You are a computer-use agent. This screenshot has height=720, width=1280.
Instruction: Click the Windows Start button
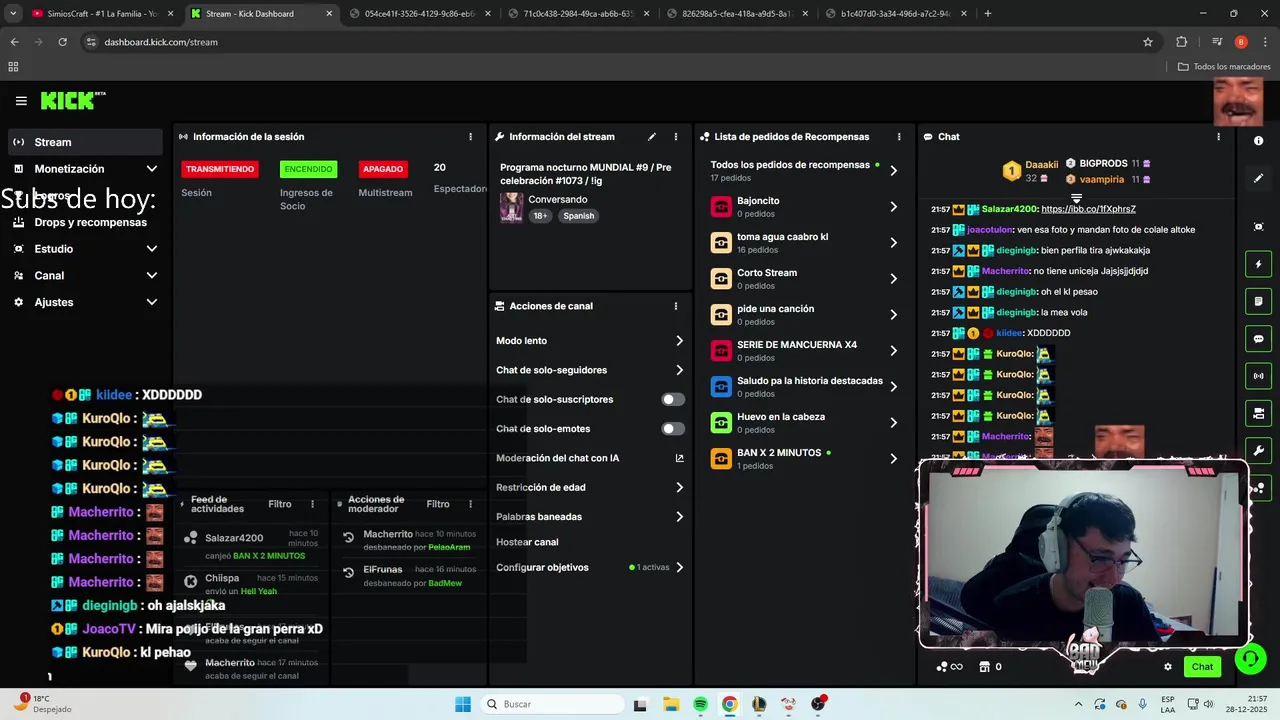pyautogui.click(x=462, y=704)
